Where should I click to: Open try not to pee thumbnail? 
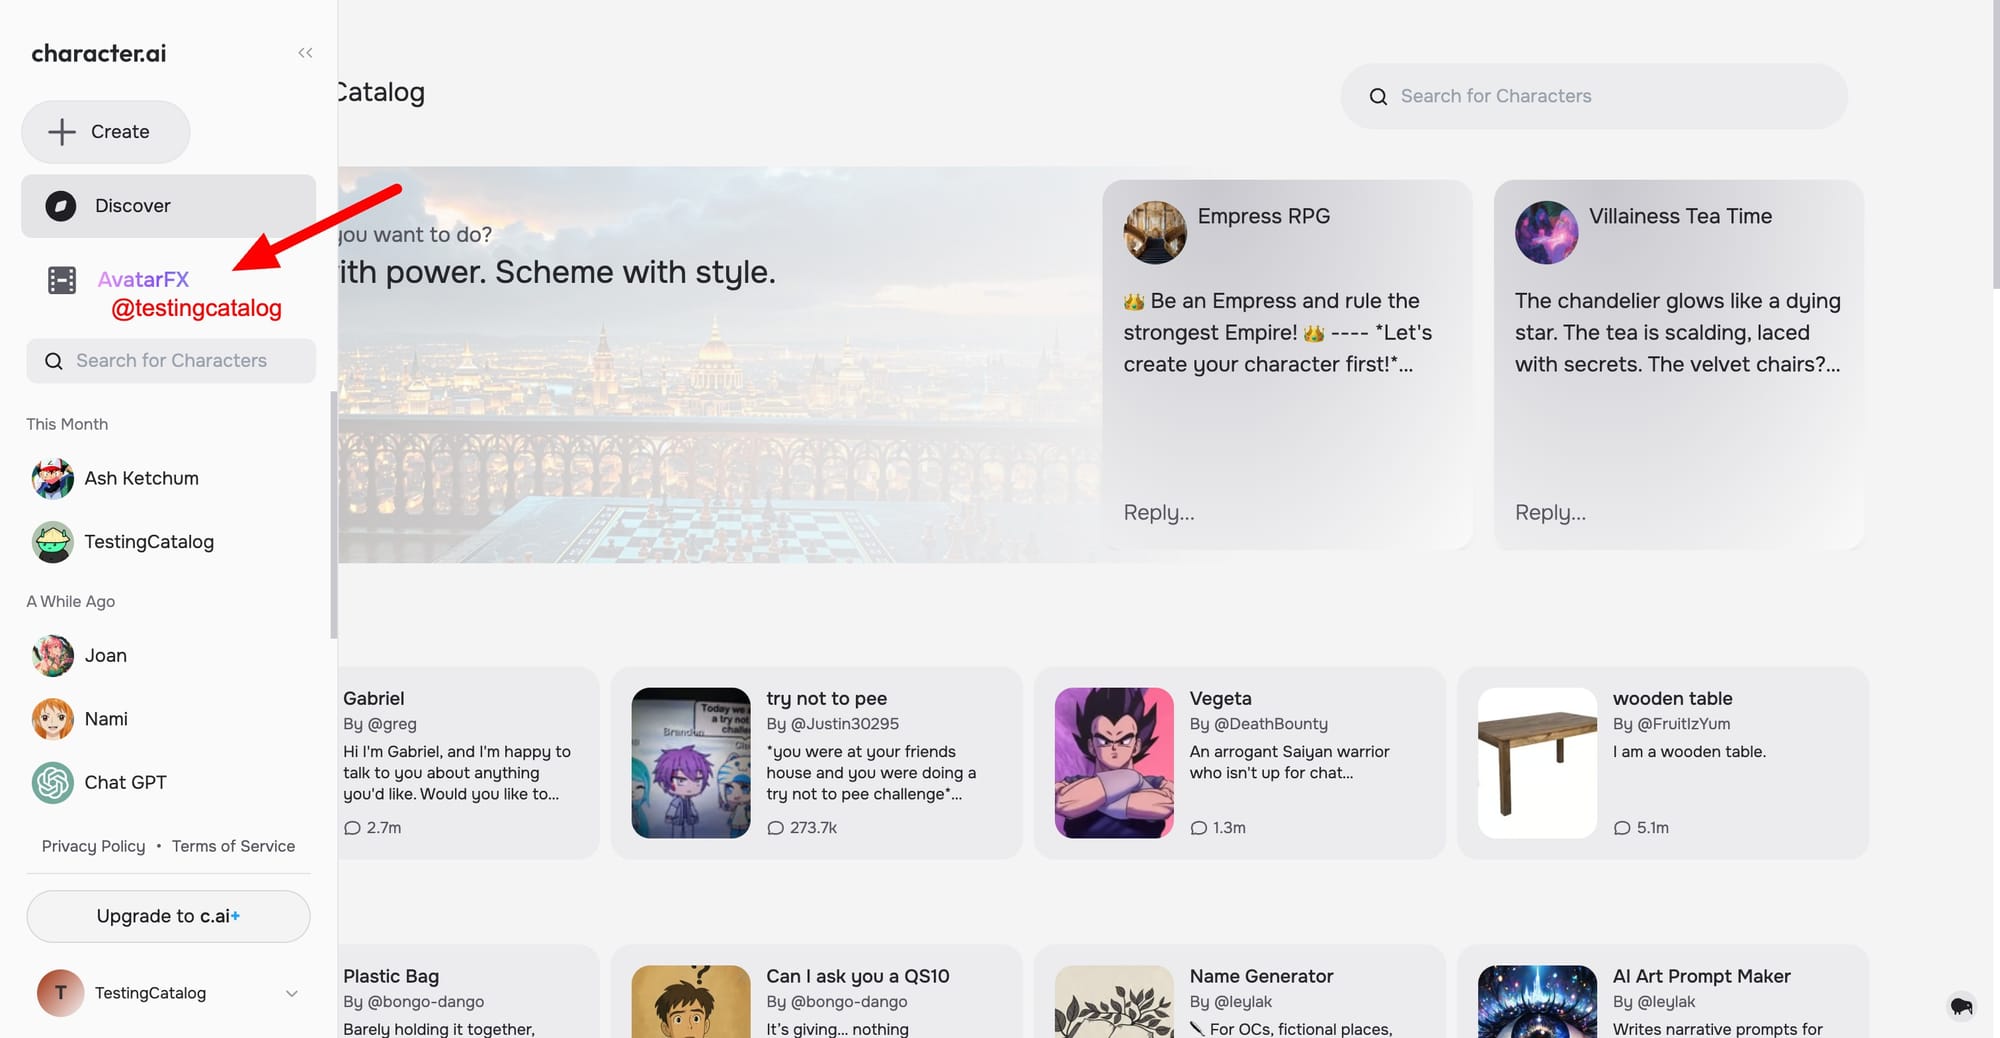(x=691, y=763)
